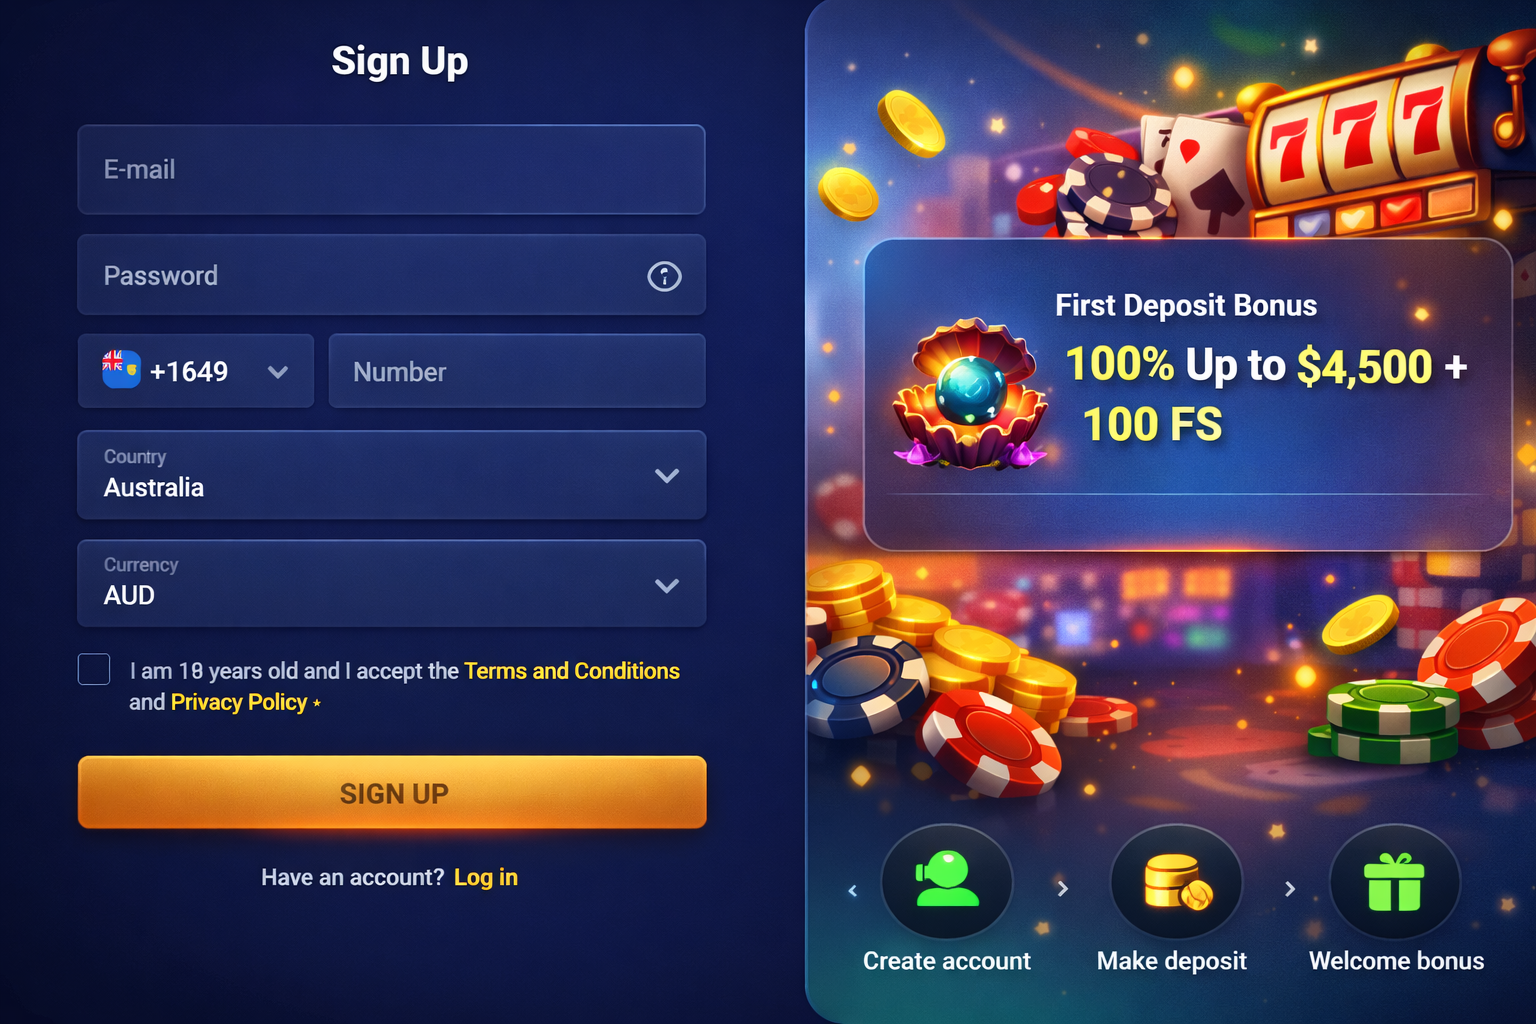Viewport: 1536px width, 1024px height.
Task: Focus the E-mail input field
Action: click(x=392, y=170)
